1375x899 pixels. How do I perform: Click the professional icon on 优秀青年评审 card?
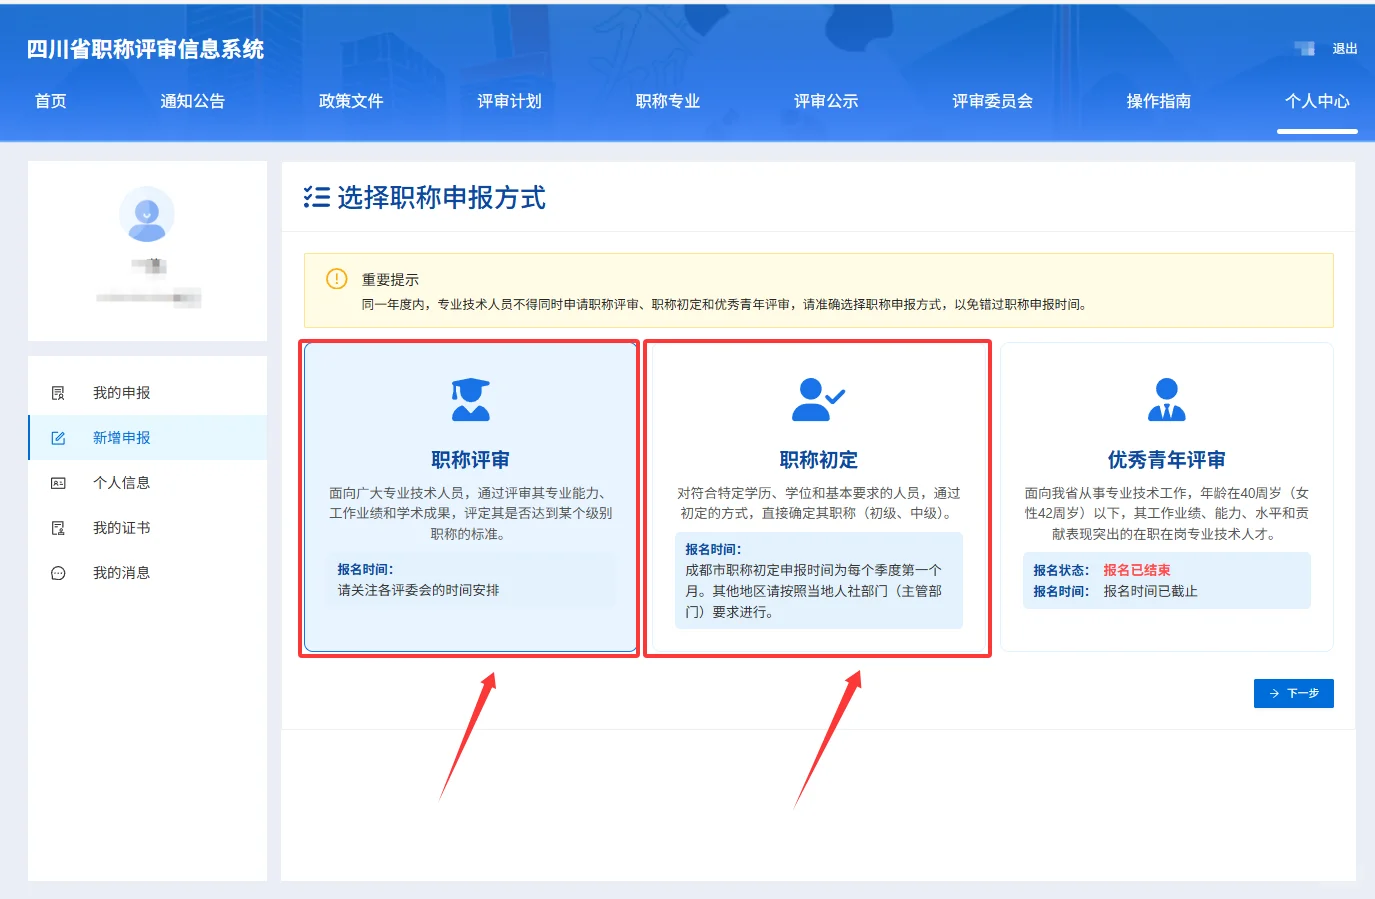click(x=1166, y=397)
